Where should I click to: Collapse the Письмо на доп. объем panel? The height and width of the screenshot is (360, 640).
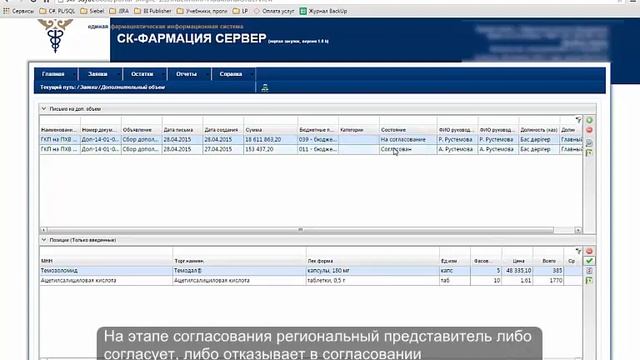(44, 109)
